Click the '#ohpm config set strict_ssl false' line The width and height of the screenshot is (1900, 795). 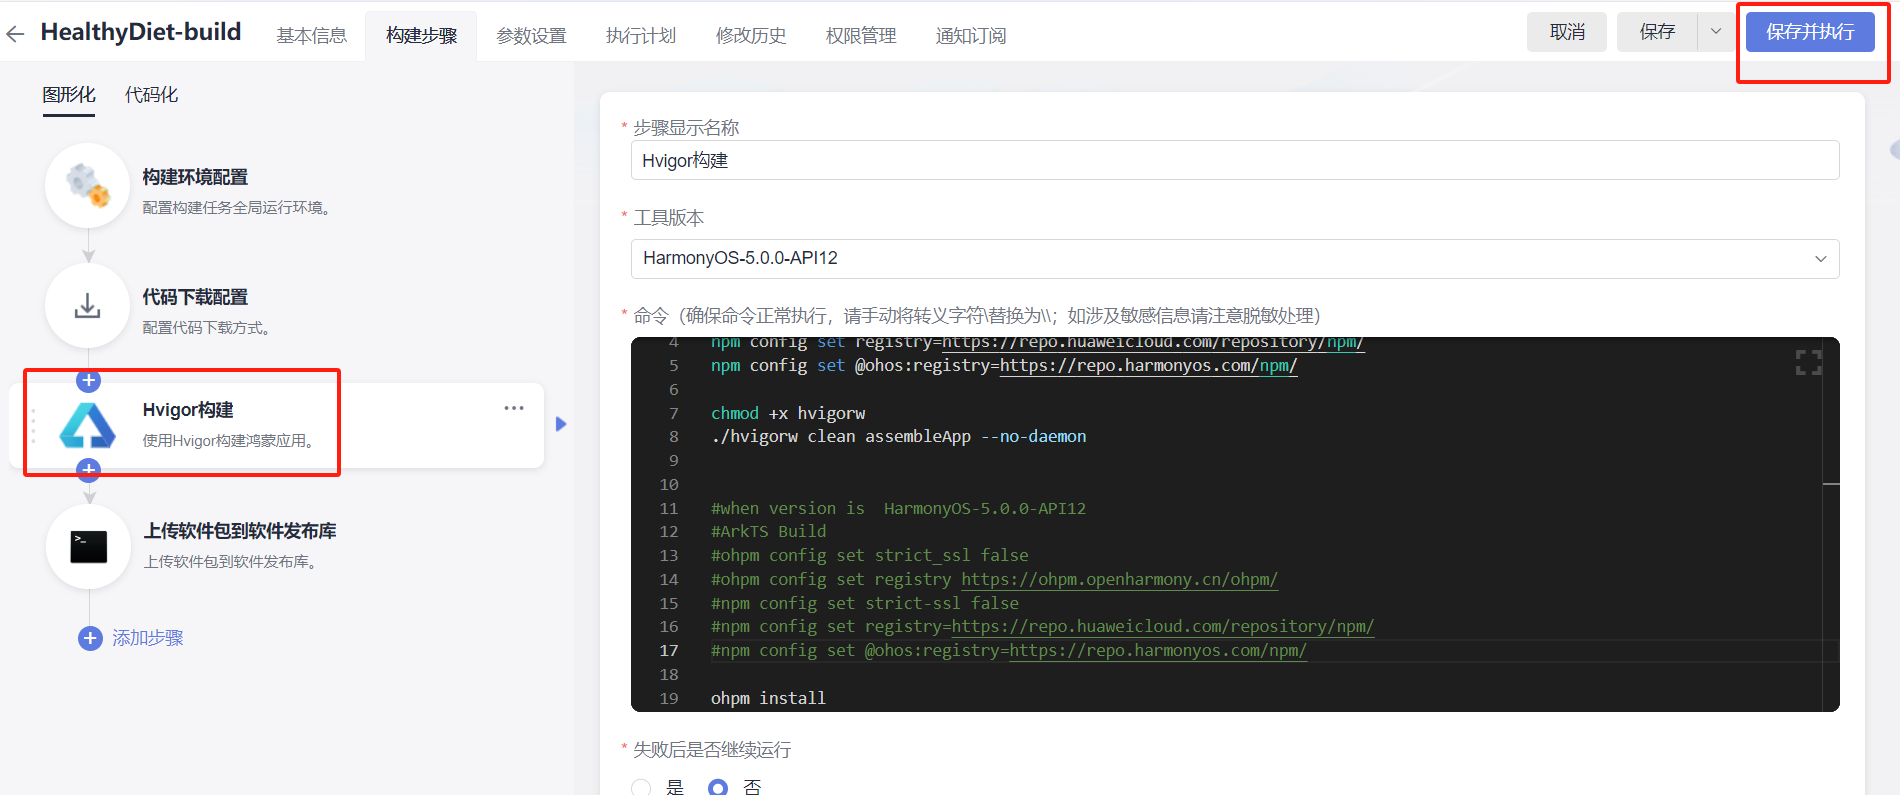870,556
